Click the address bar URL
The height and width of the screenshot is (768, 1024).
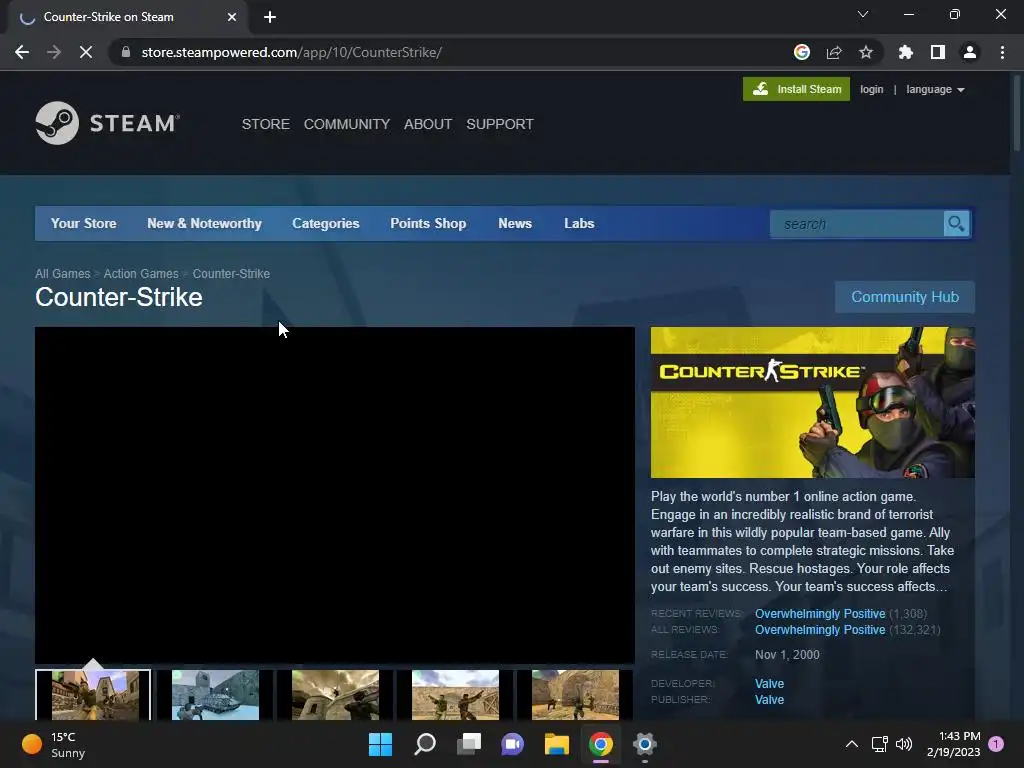tap(291, 52)
